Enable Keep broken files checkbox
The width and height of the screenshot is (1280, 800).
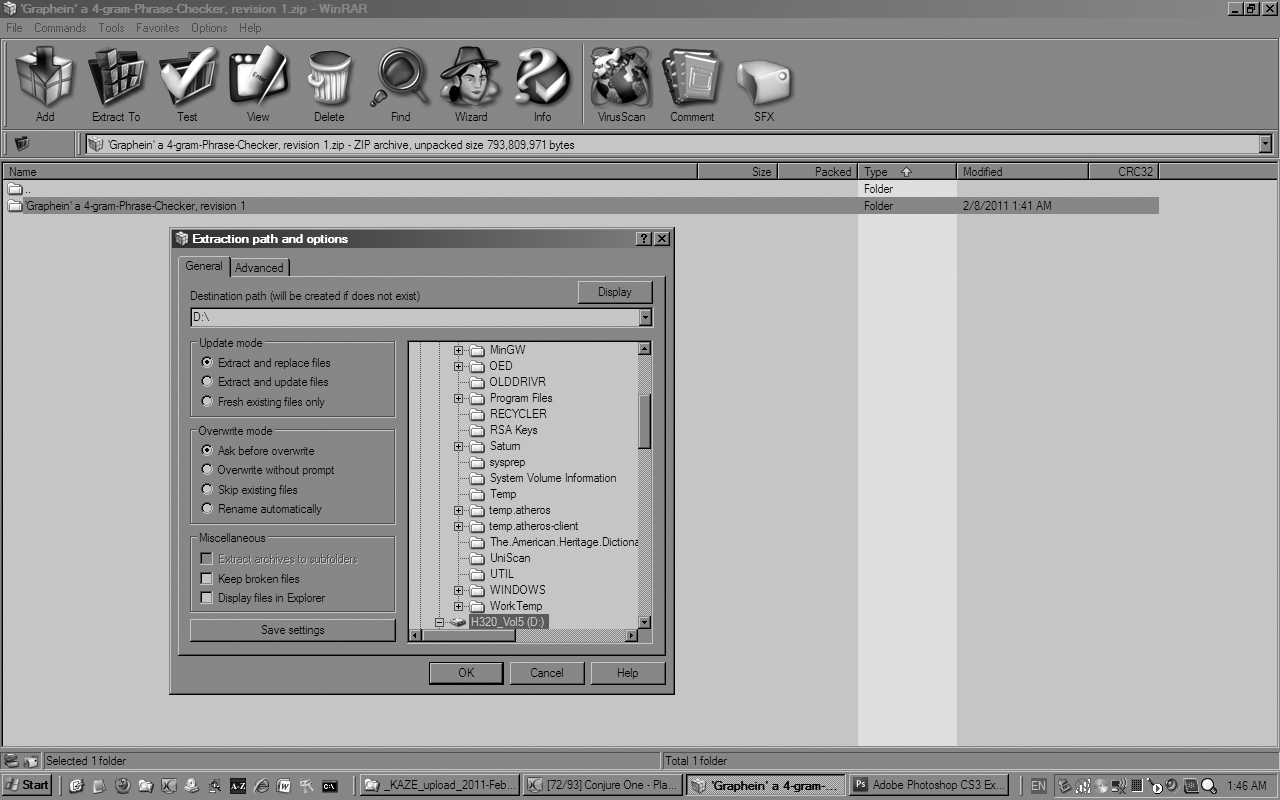coord(207,579)
